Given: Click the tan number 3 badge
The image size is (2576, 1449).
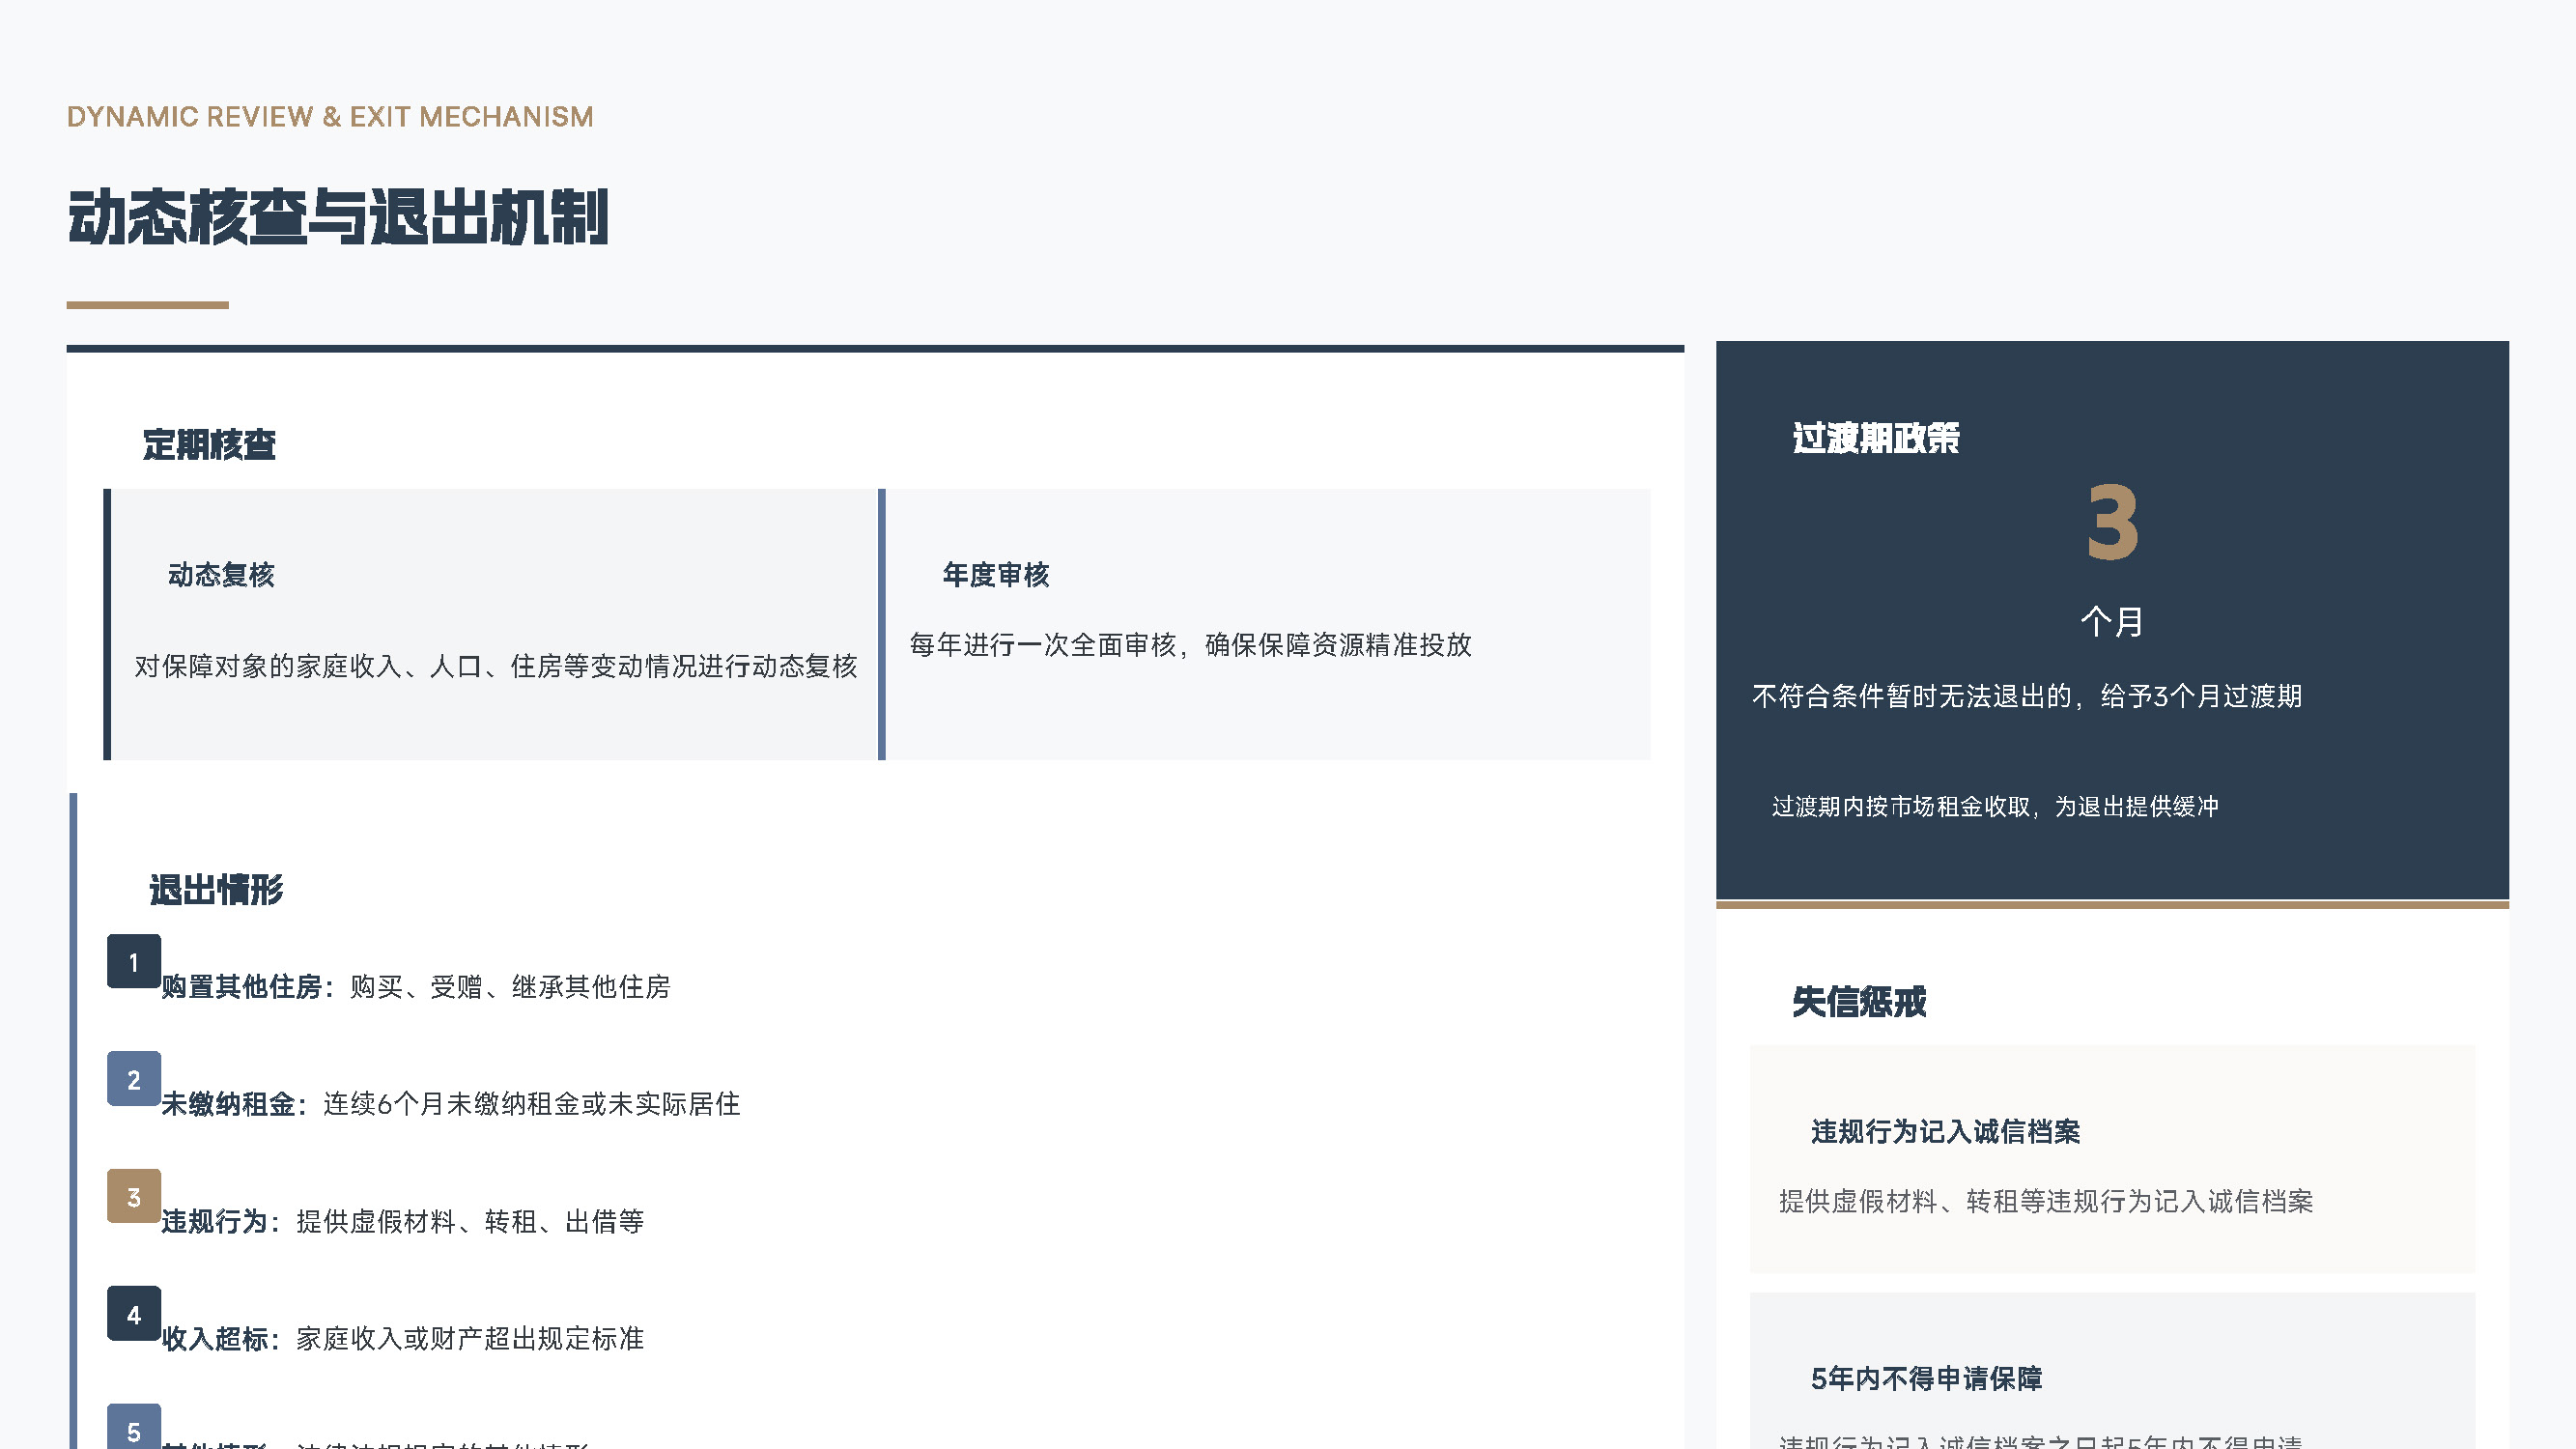Looking at the screenshot, I should coord(134,1196).
